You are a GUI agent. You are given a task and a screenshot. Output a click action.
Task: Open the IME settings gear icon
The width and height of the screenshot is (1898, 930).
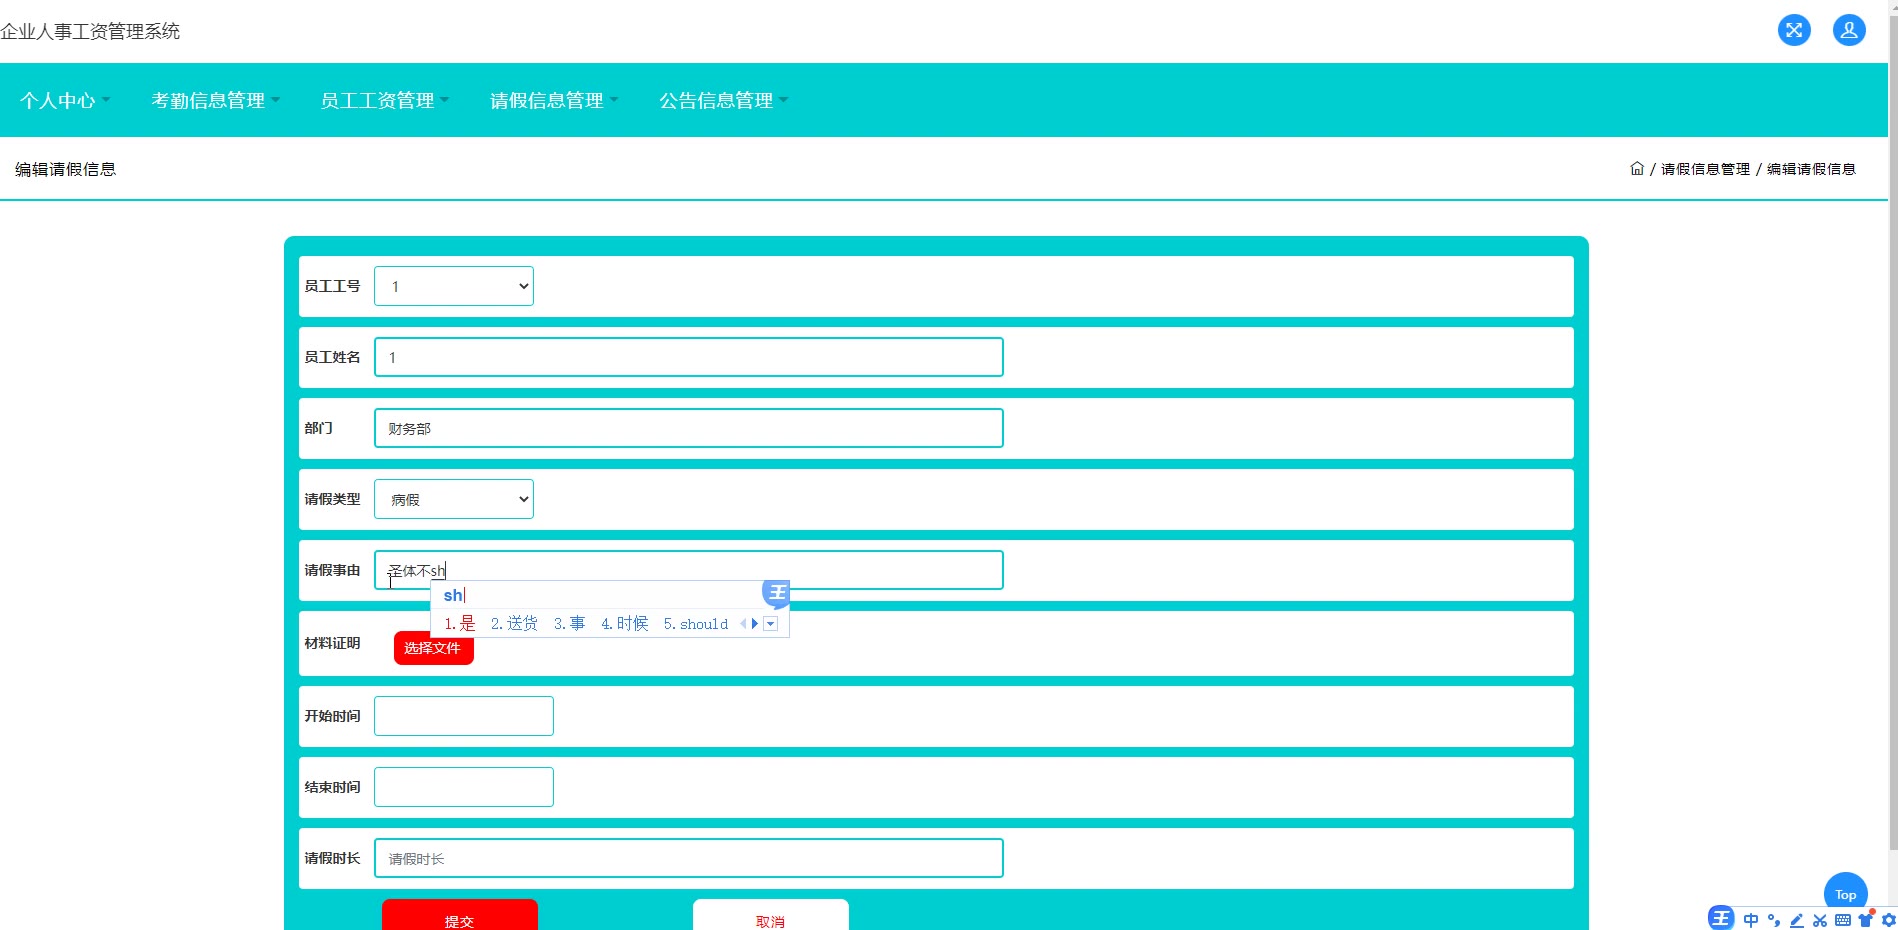coord(1889,920)
